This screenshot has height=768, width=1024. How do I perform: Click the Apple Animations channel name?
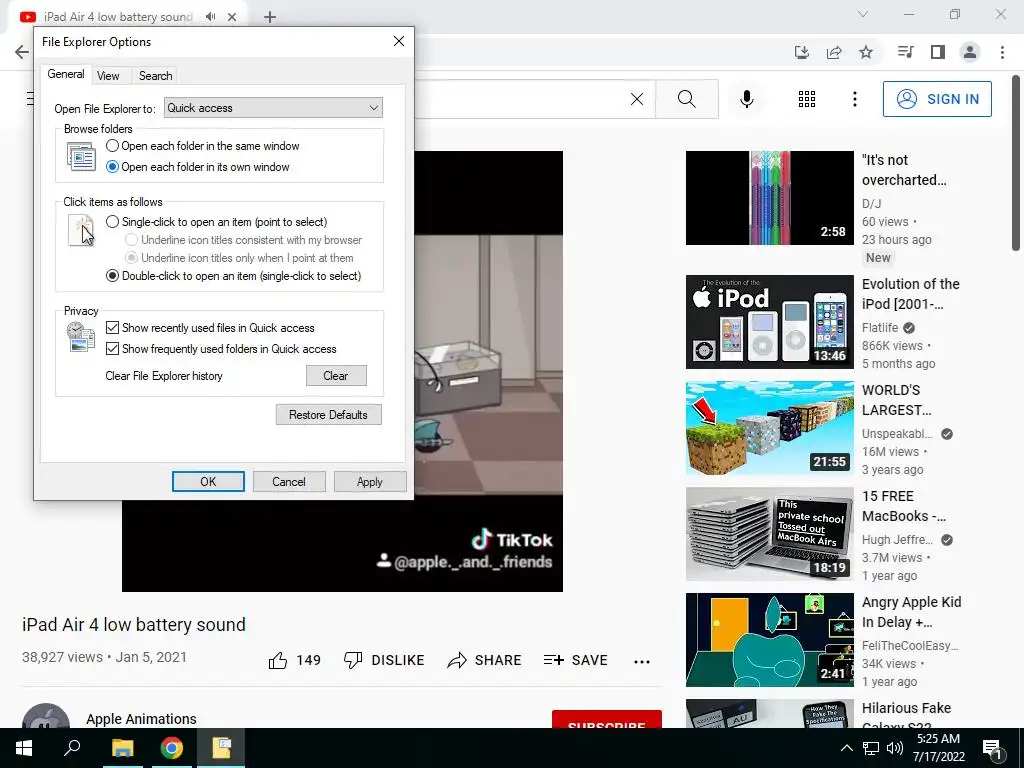(141, 718)
